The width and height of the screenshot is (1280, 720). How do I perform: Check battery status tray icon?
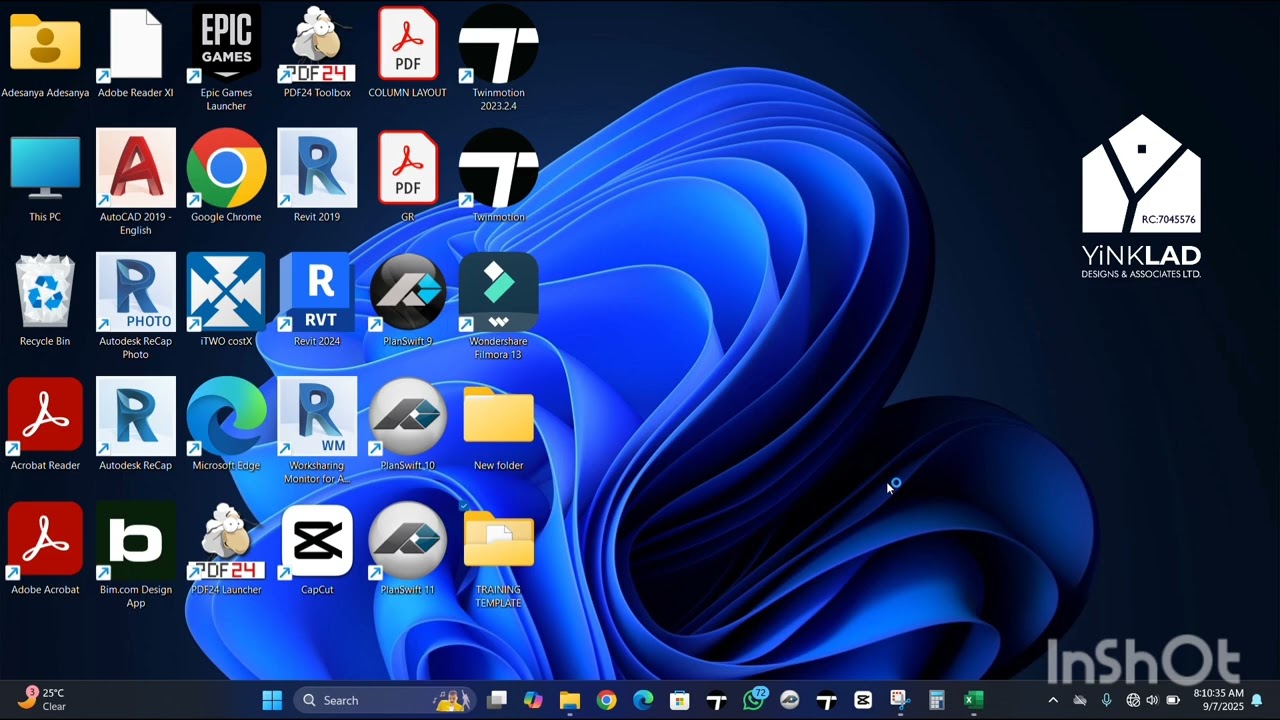point(1173,700)
